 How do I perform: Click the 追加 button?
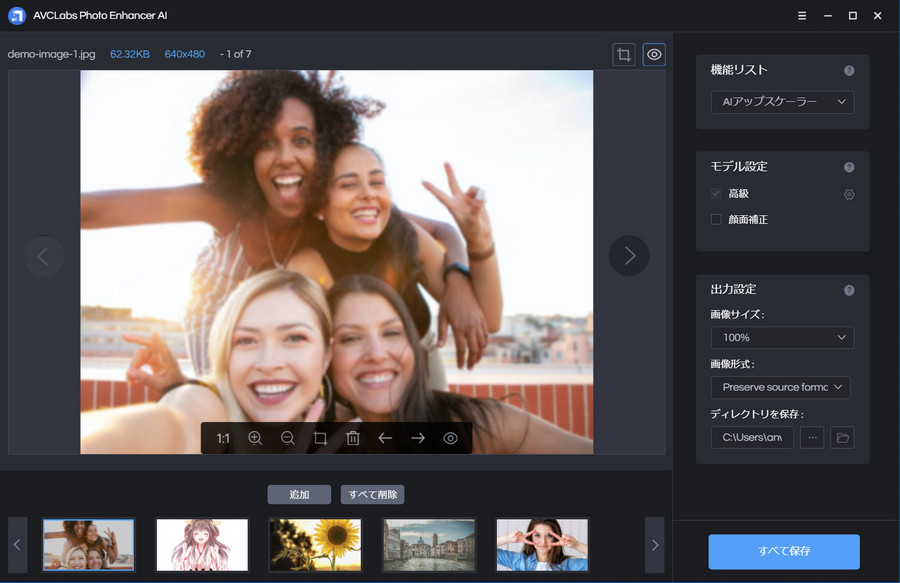point(299,495)
